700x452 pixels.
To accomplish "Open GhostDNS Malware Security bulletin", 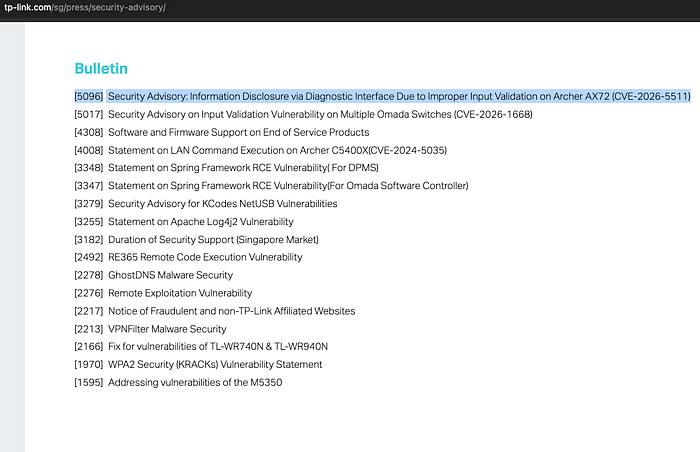I will [170, 275].
